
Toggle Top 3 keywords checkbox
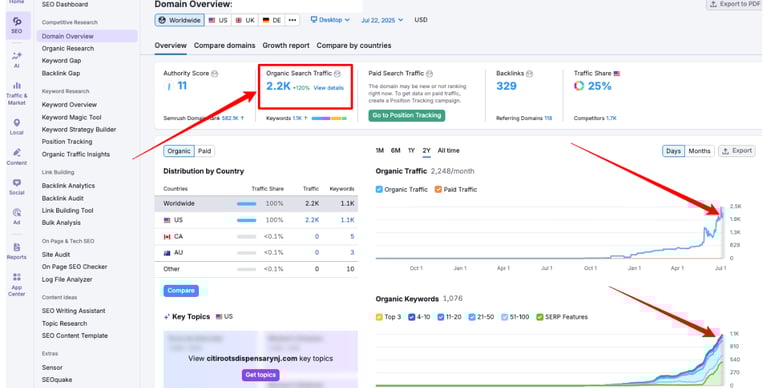point(379,317)
